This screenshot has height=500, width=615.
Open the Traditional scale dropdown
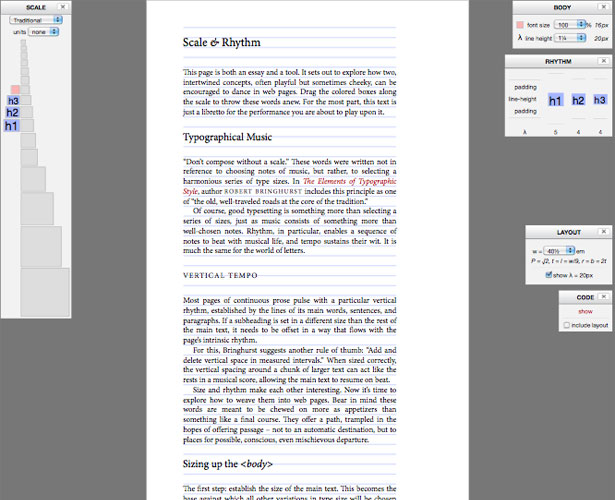[x=36, y=20]
